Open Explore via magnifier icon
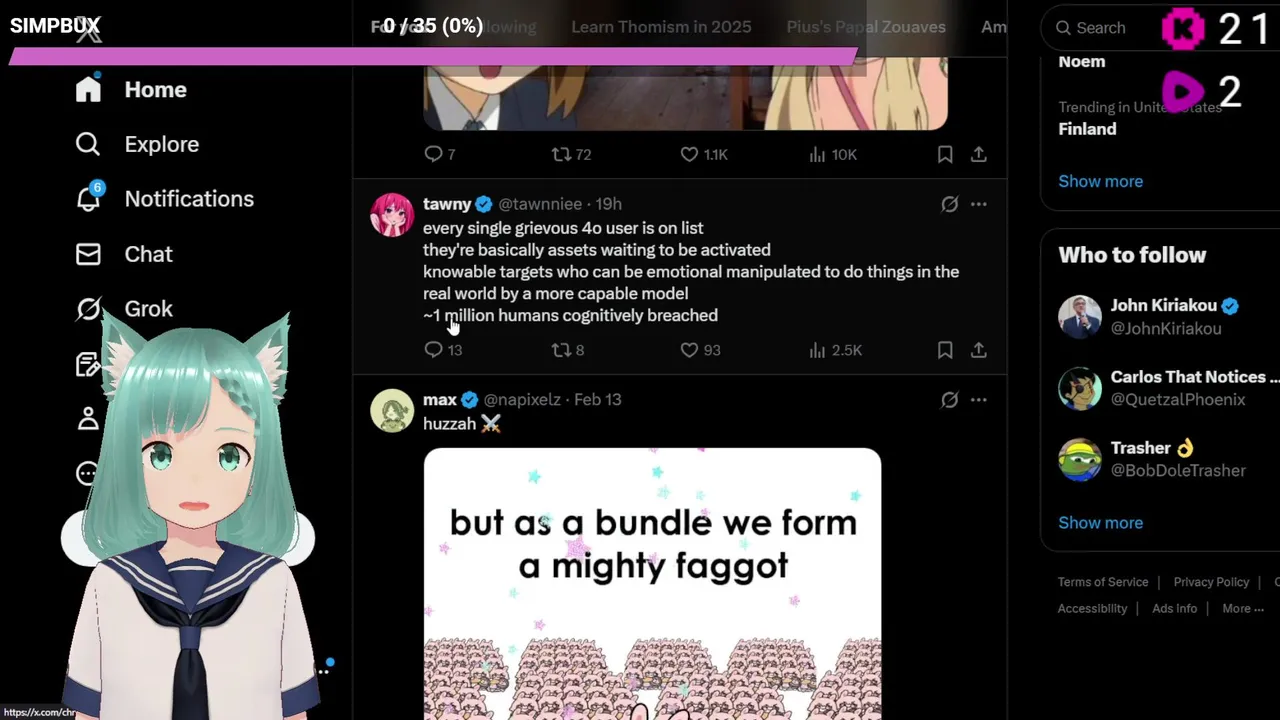 88,144
